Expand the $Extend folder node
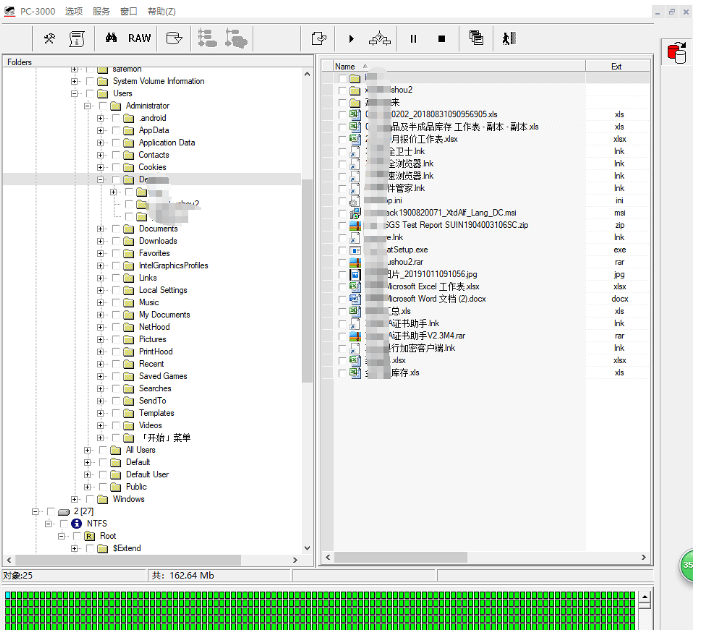Viewport: 701px width, 630px height. 74,548
